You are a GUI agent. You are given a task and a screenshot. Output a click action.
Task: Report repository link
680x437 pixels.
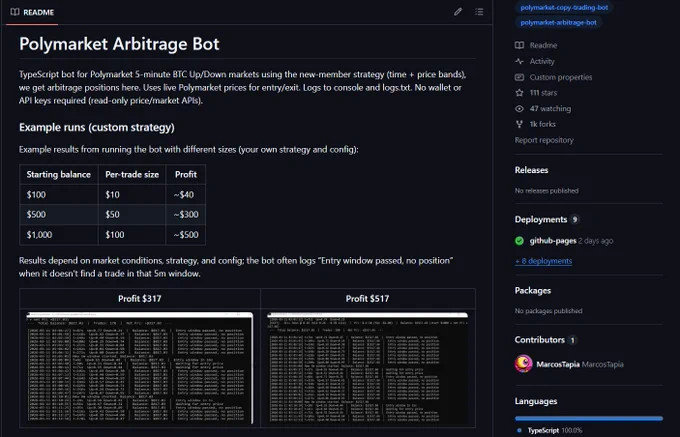[544, 140]
